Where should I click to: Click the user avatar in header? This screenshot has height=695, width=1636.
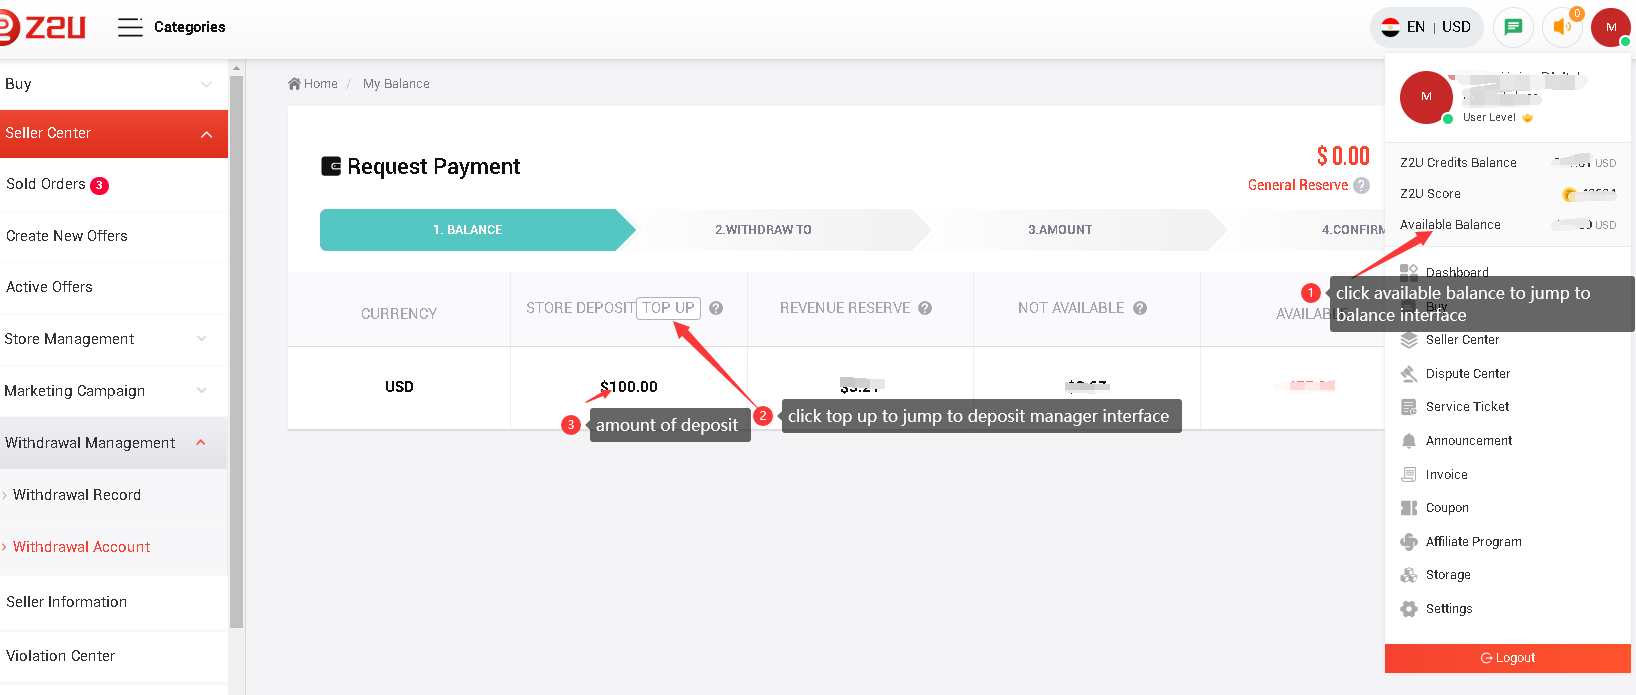(x=1610, y=27)
